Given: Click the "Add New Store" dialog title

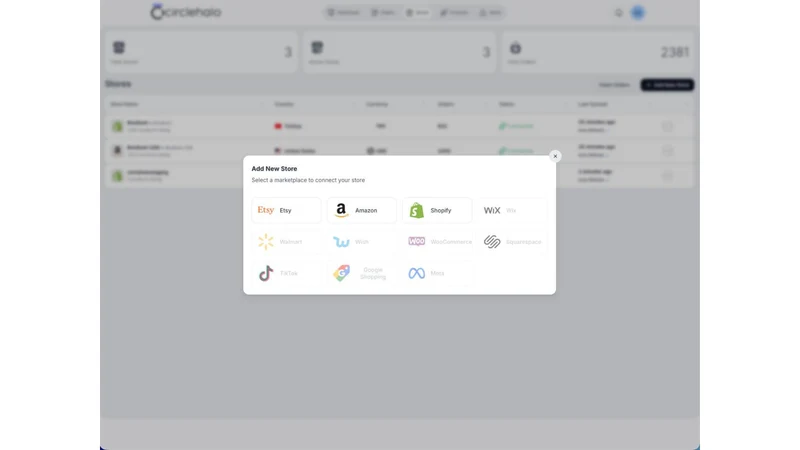Looking at the screenshot, I should click(x=274, y=168).
